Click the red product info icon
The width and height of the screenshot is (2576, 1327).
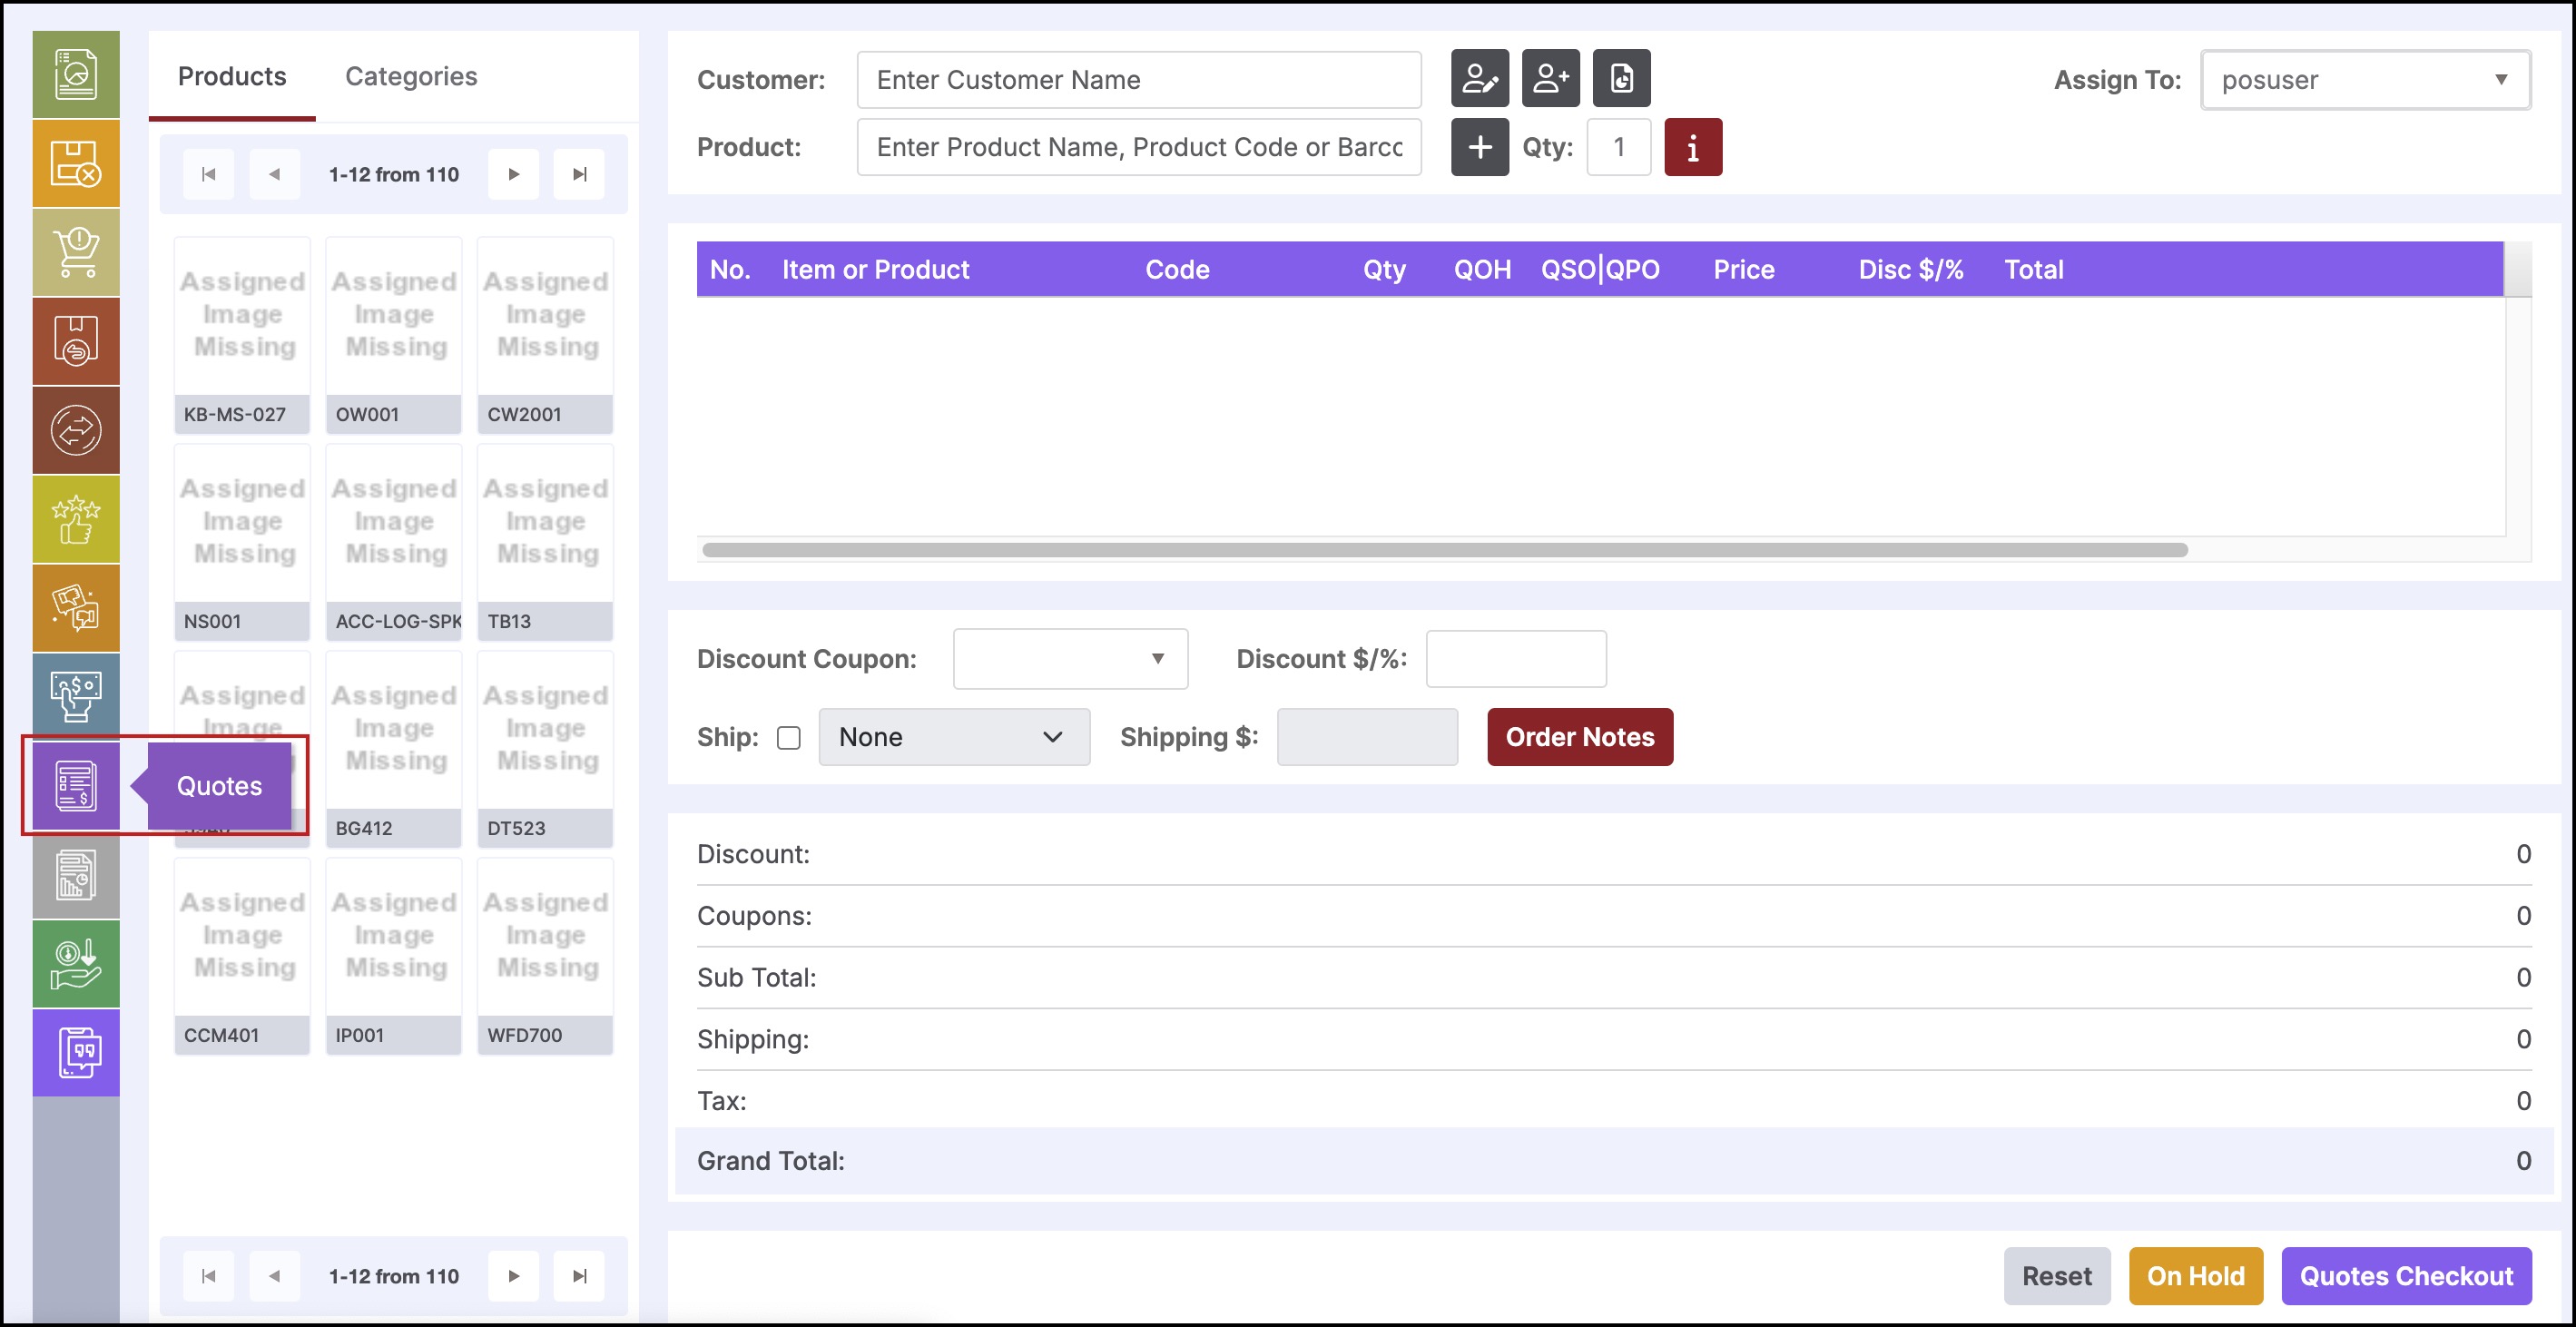(1693, 147)
